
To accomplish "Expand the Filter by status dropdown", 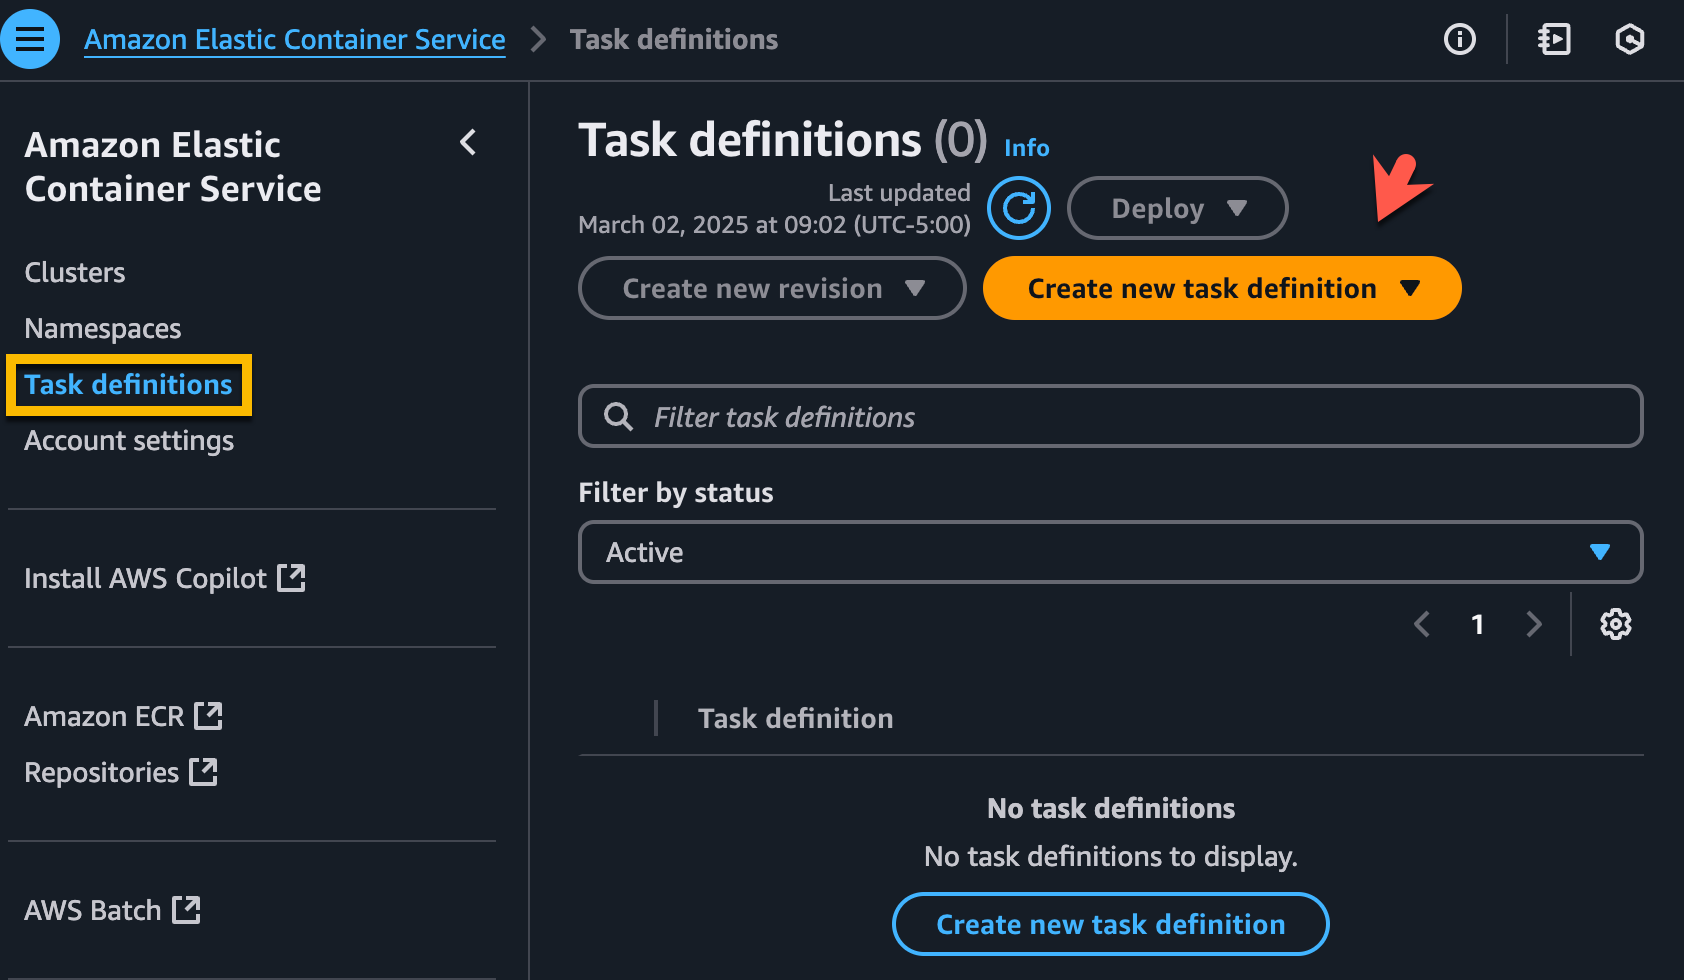I will (1110, 552).
